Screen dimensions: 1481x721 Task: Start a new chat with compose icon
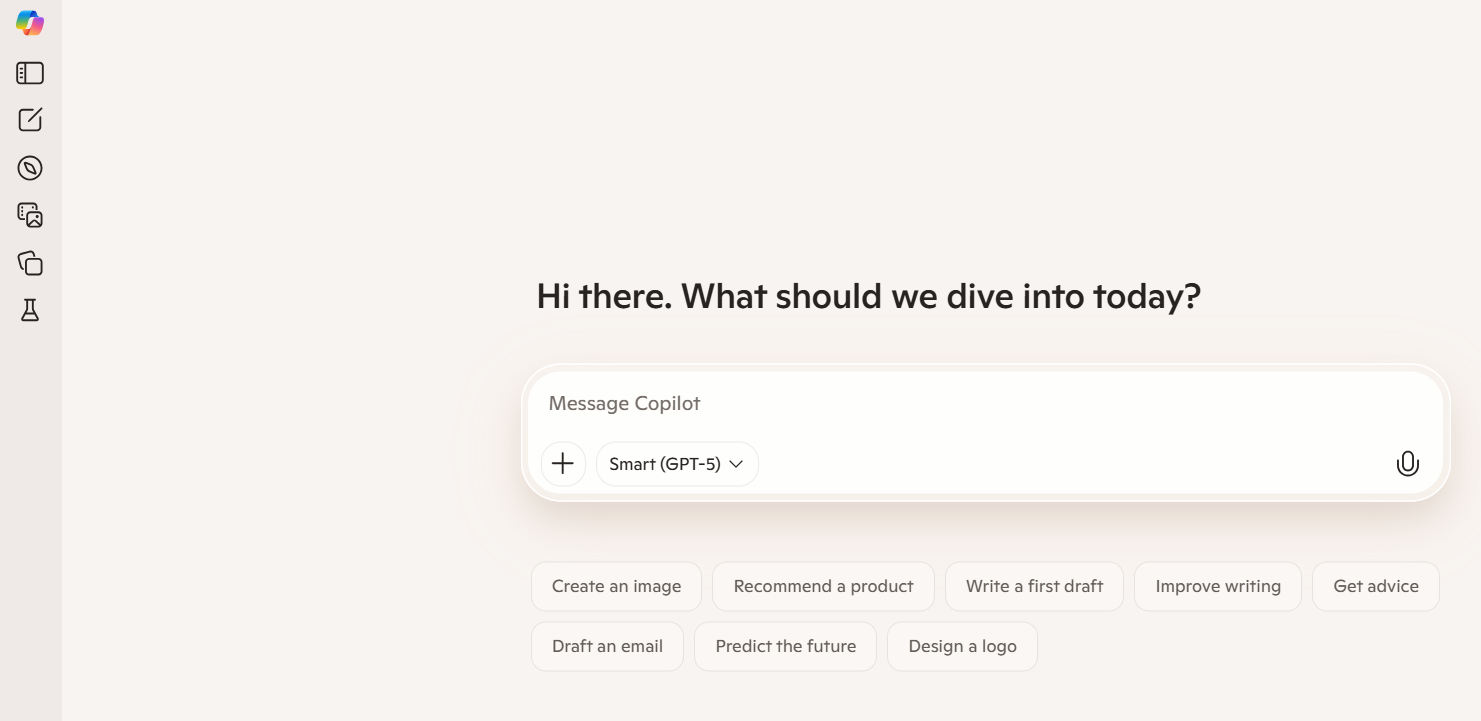tap(30, 120)
